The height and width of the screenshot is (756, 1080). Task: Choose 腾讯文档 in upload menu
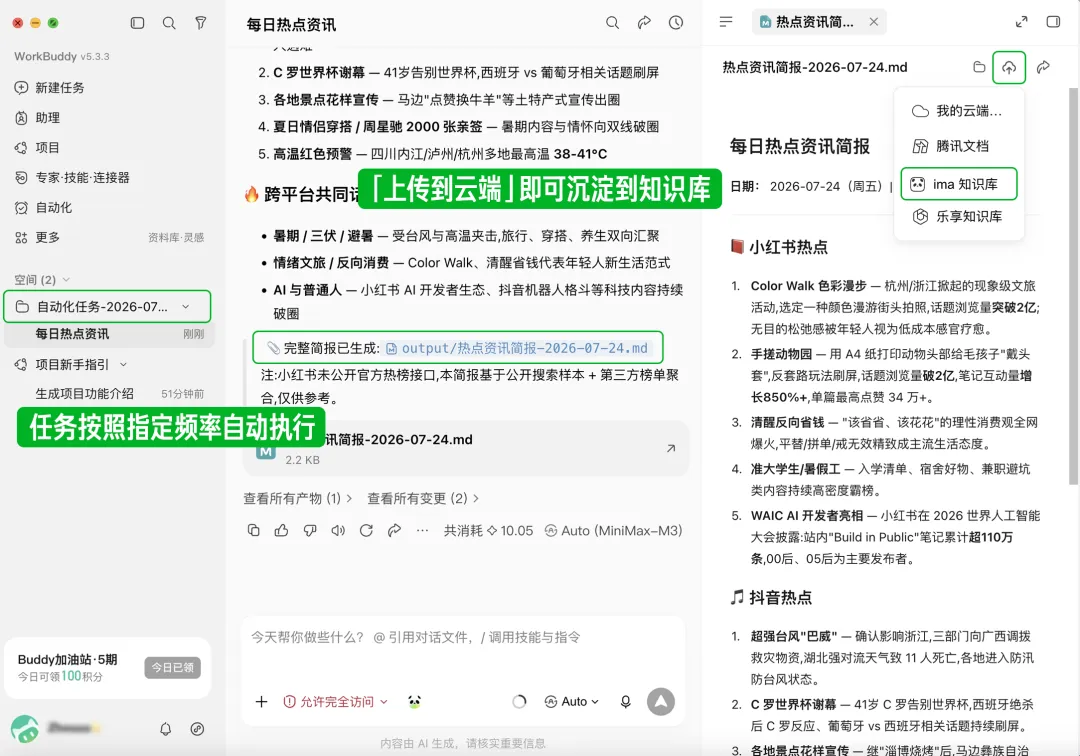[958, 146]
